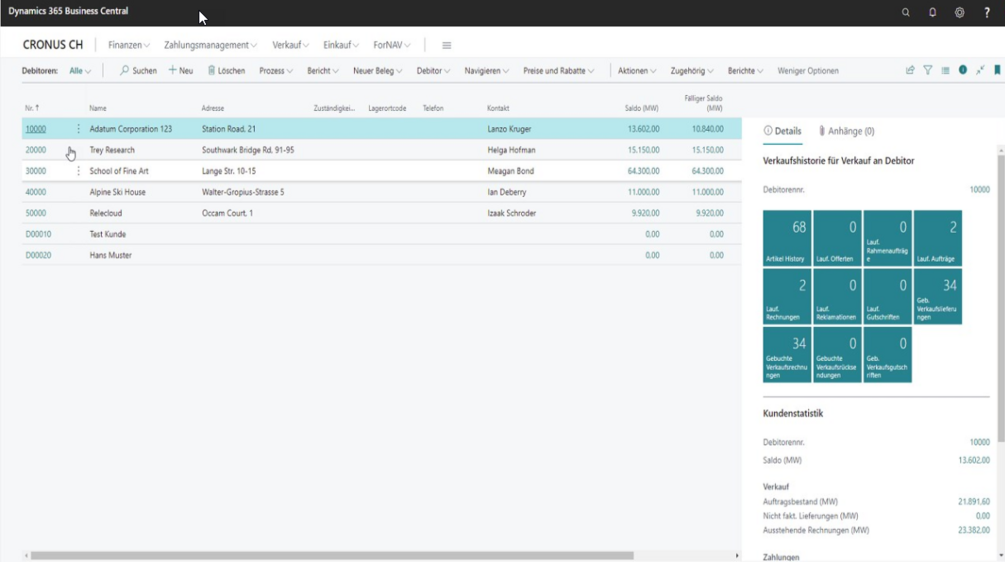
Task: Open the search magnifier in the top bar
Action: coord(906,12)
